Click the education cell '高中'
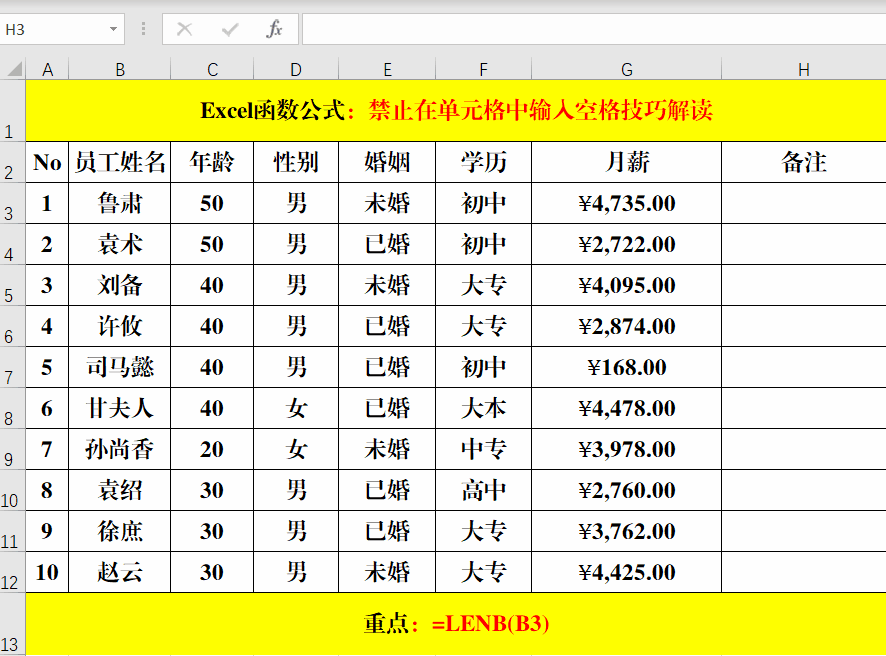The height and width of the screenshot is (656, 886). coord(483,490)
